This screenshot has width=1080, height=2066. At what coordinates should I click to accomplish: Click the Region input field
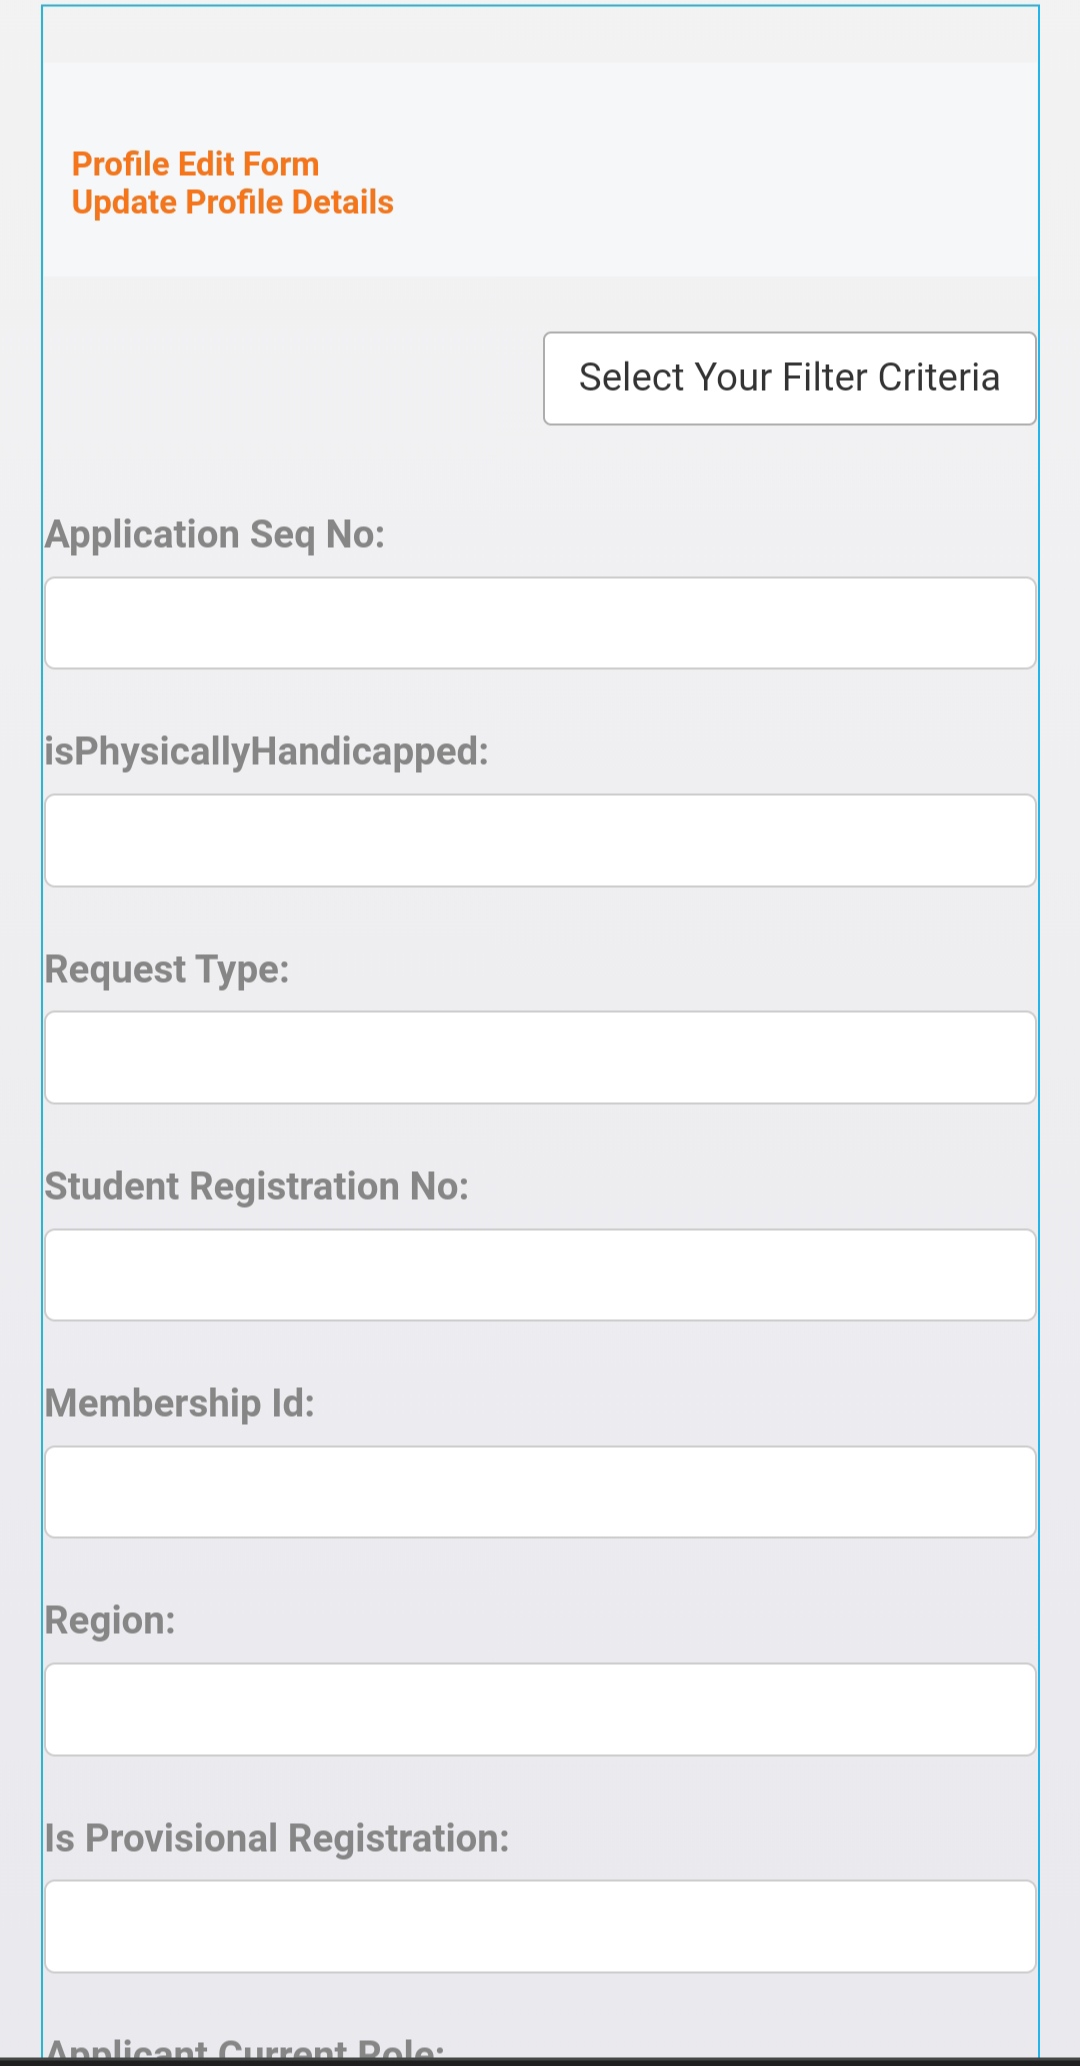[x=540, y=1709]
